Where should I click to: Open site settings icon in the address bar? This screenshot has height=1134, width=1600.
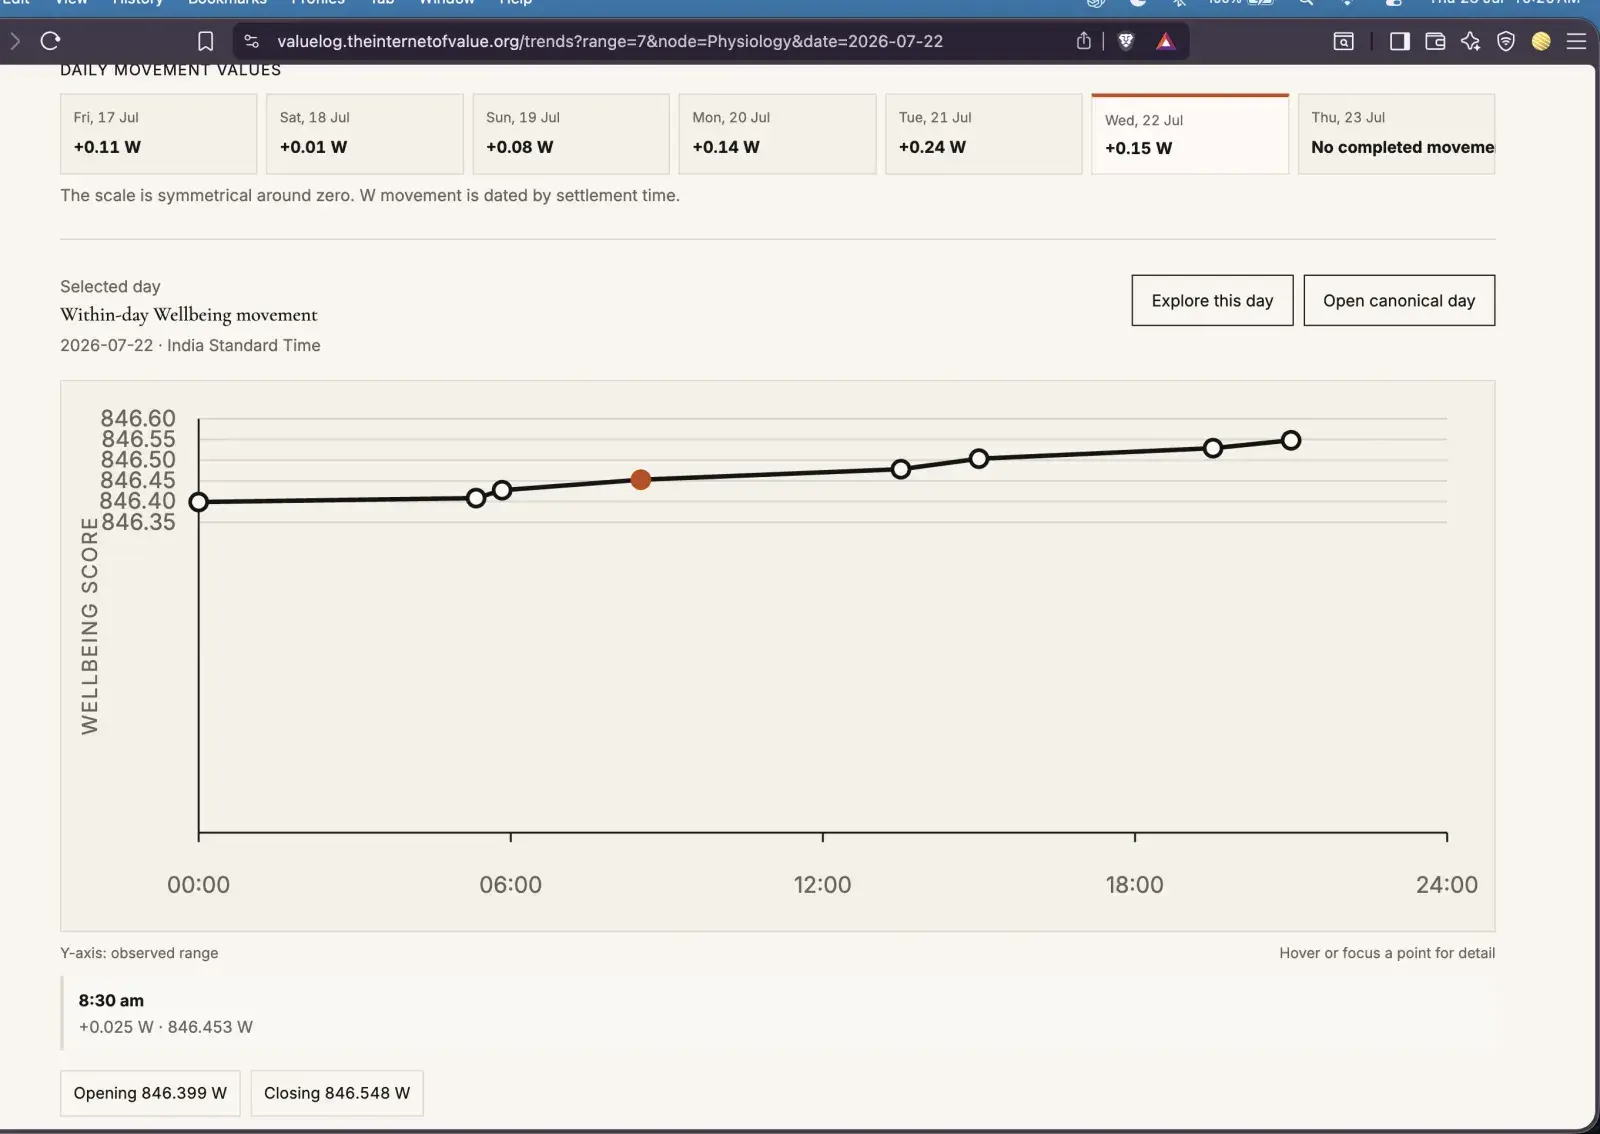coord(252,41)
